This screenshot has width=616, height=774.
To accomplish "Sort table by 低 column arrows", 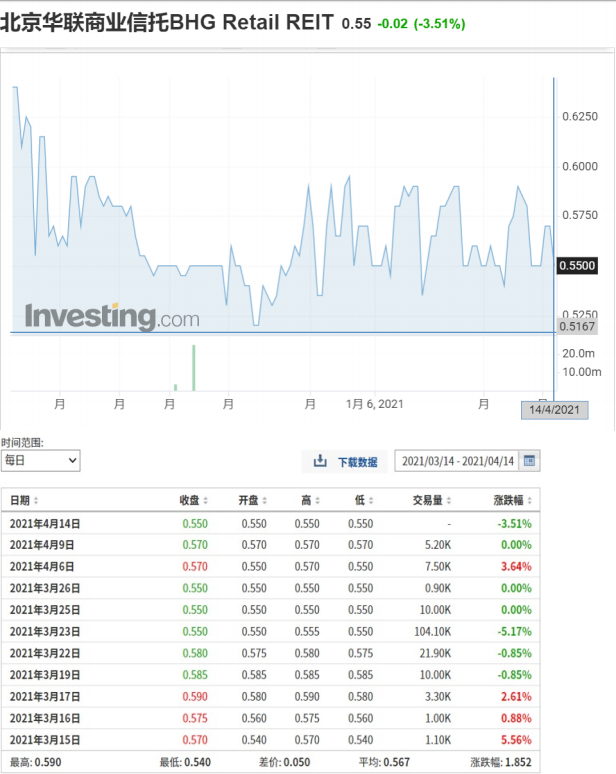I will click(x=371, y=501).
